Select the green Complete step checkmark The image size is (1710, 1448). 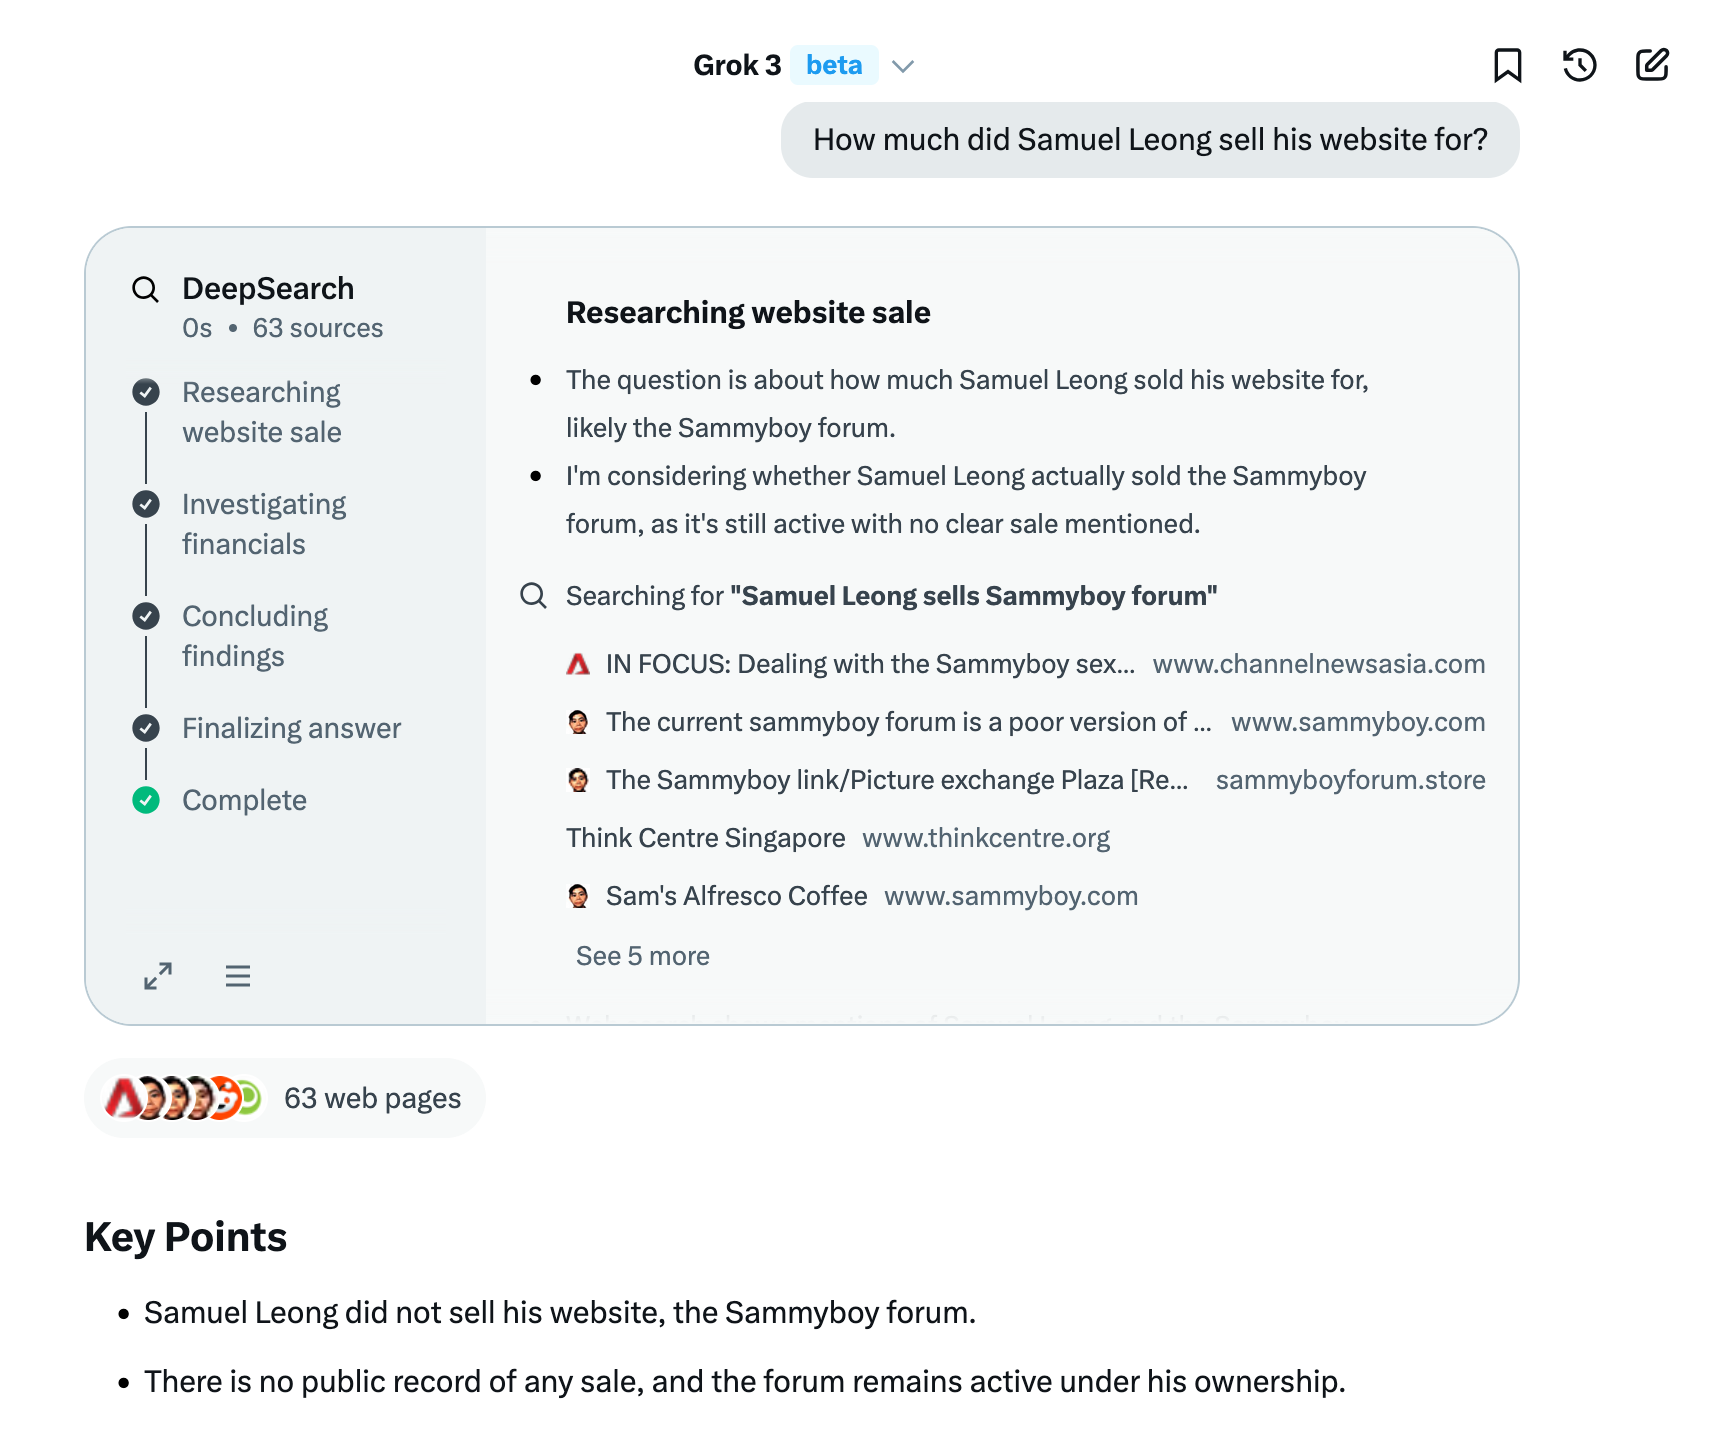pyautogui.click(x=146, y=800)
